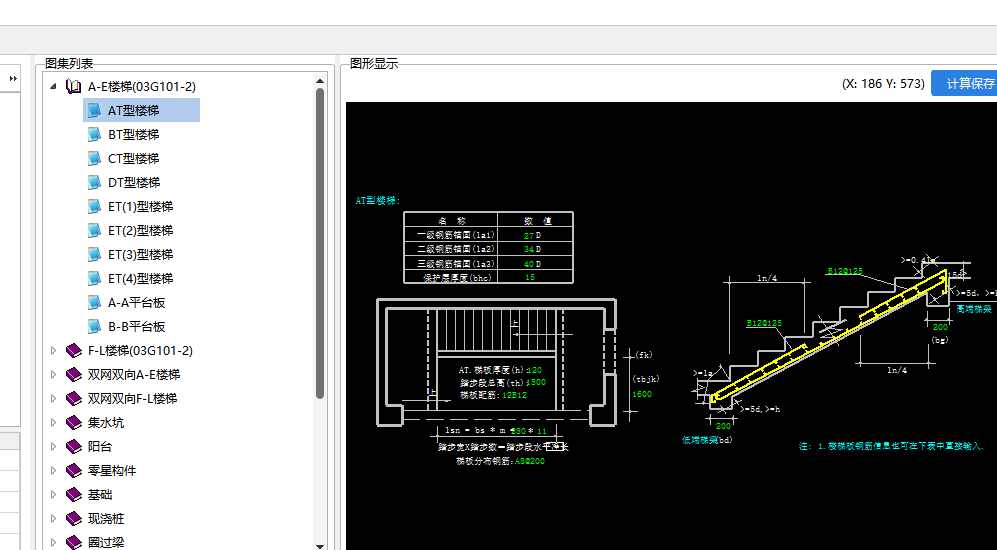997x550 pixels.
Task: Click the 低端梯梁 bd width value 200
Action: 724,426
